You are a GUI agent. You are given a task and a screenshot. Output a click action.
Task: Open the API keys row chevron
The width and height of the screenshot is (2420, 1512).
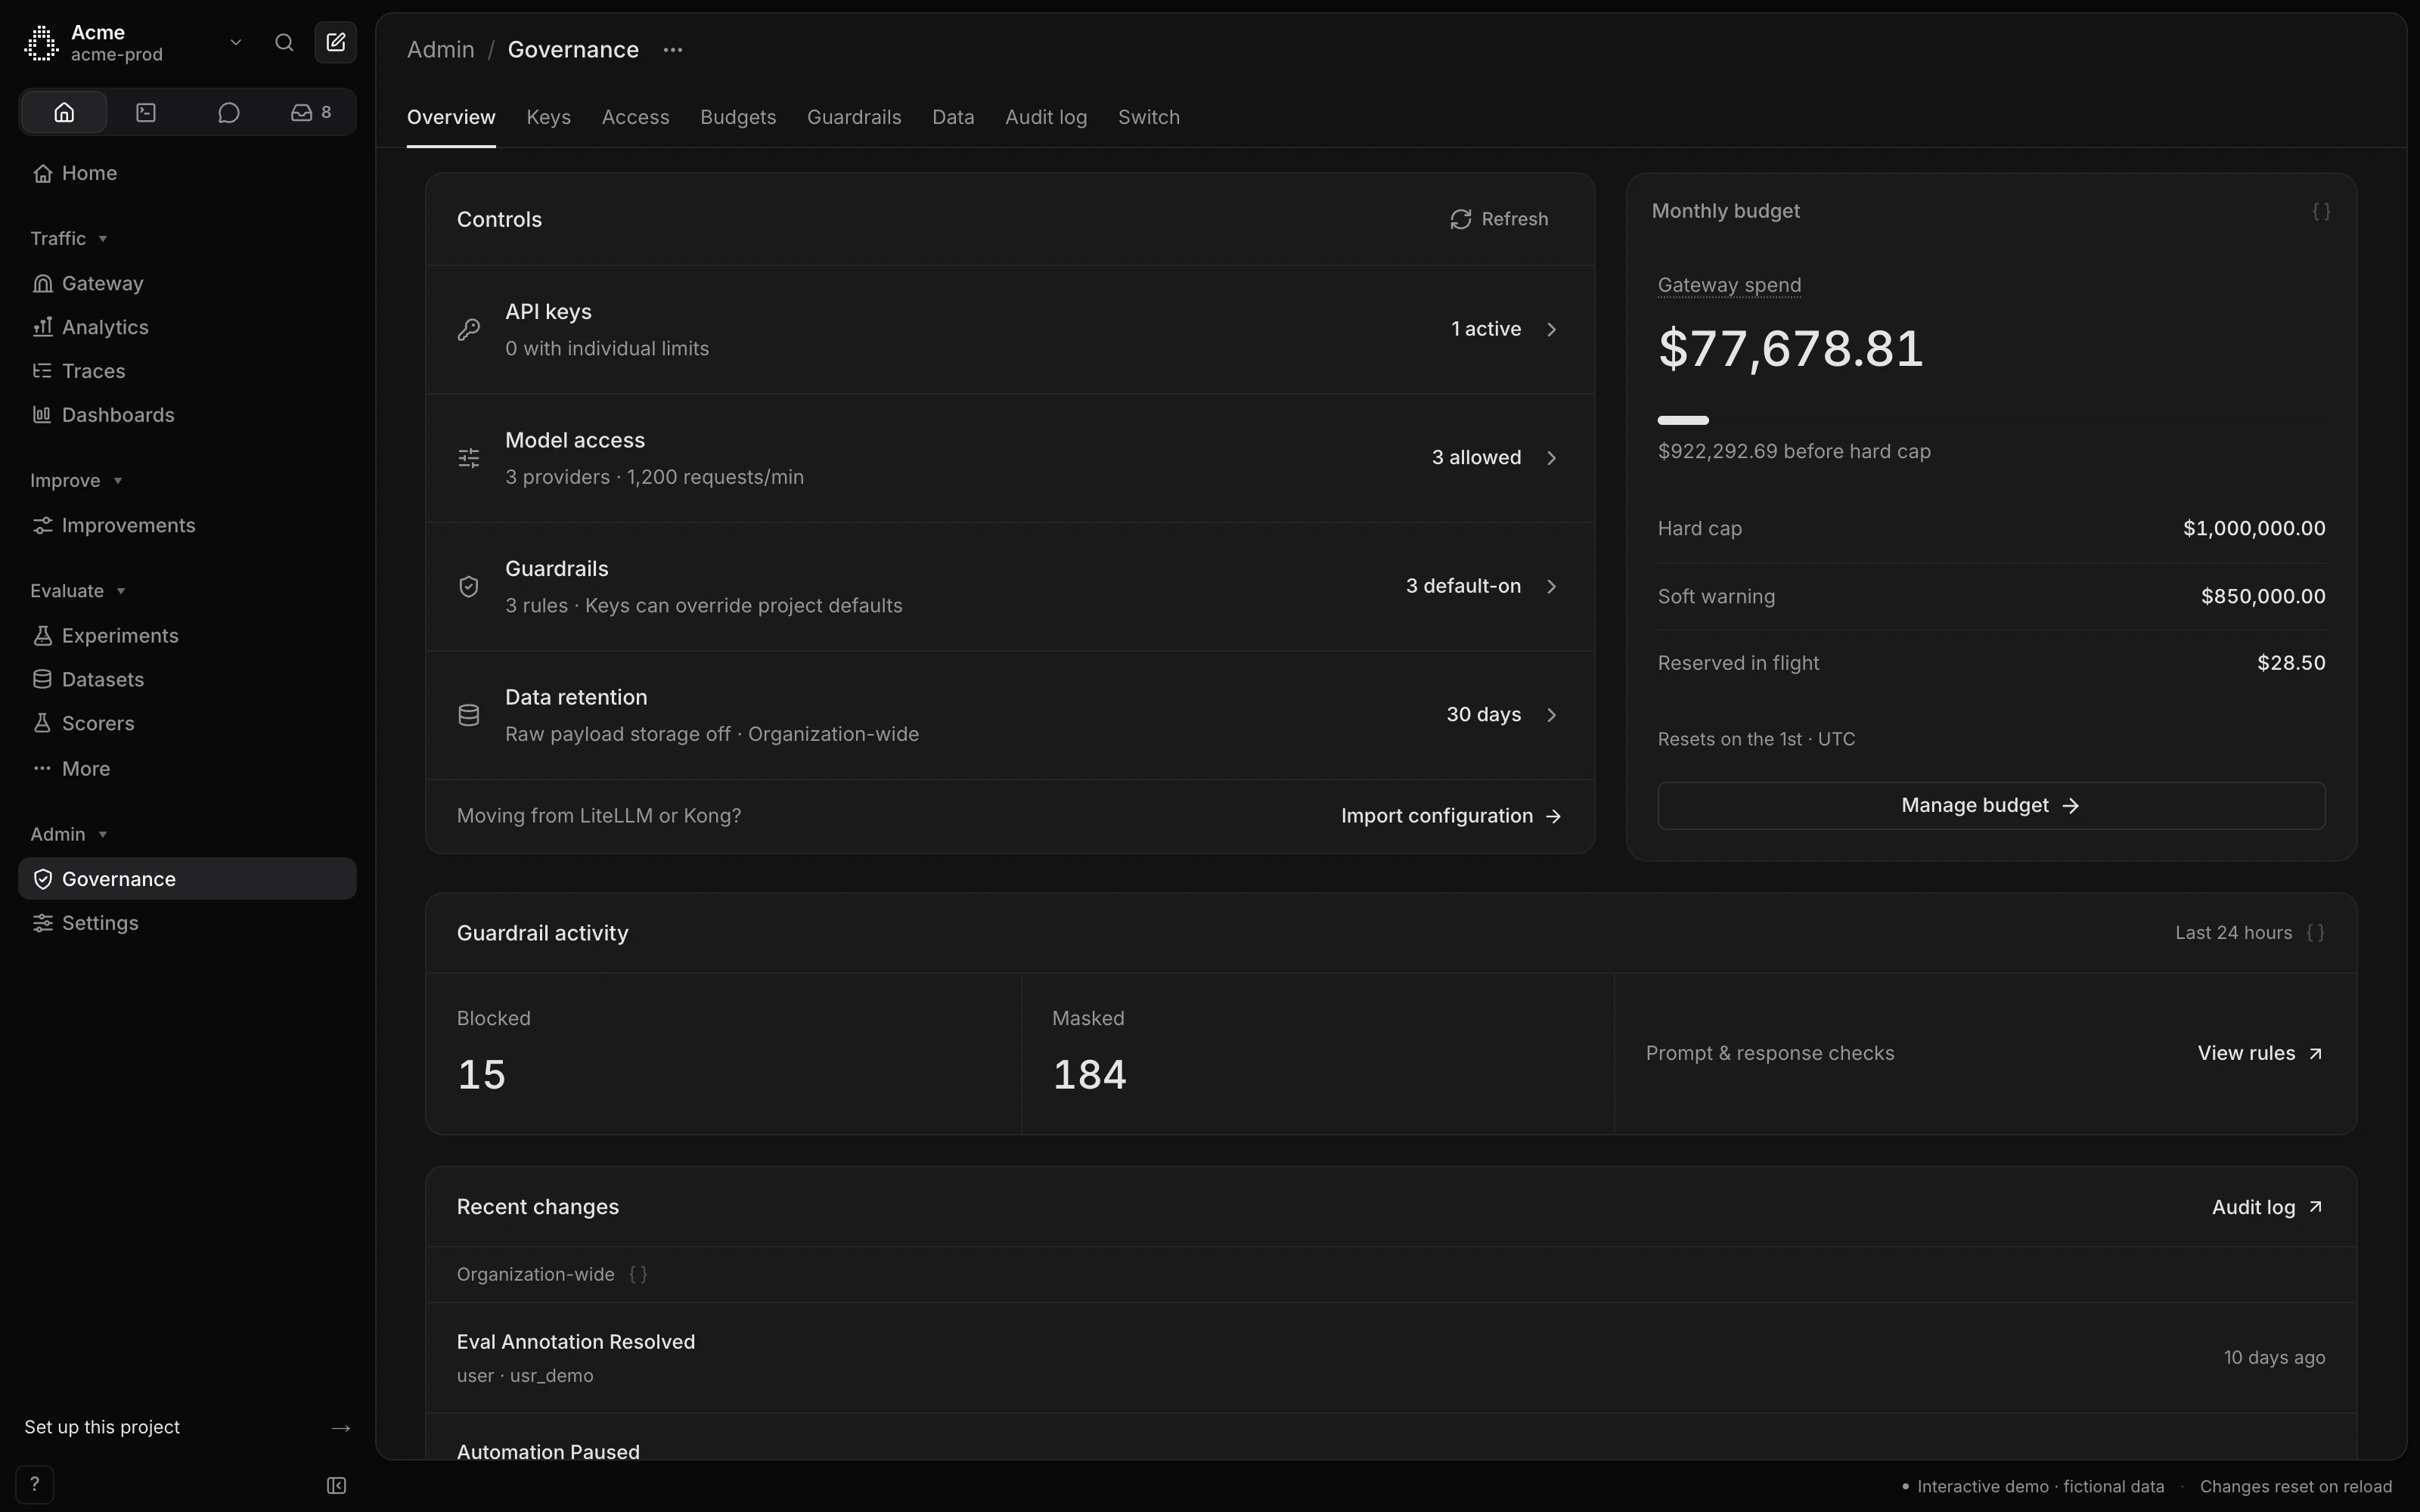click(1552, 329)
